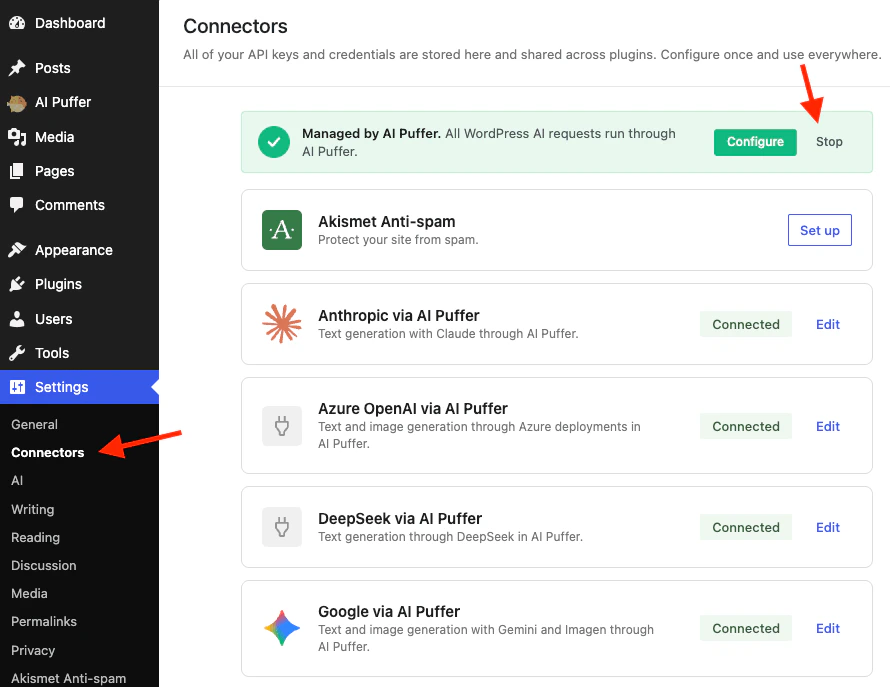Click the Anthropic starburst logo
890x687 pixels.
tap(282, 324)
